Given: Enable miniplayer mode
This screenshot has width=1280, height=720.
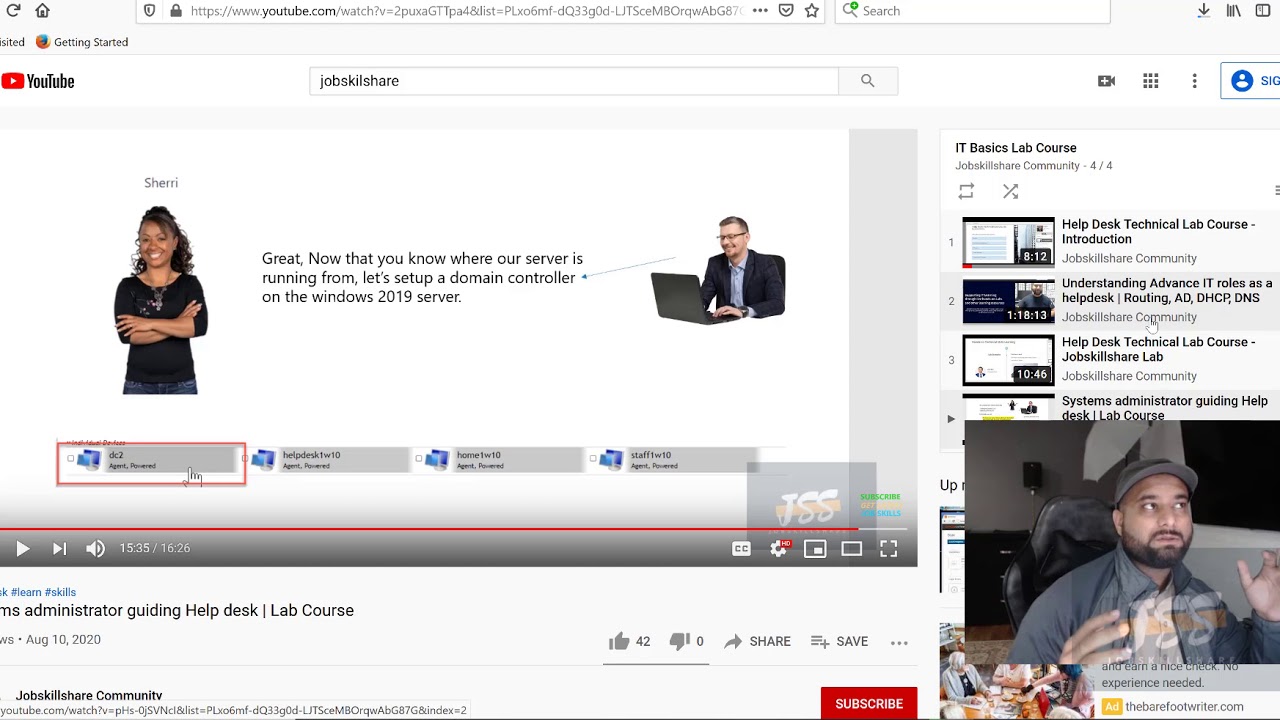Looking at the screenshot, I should tap(815, 548).
